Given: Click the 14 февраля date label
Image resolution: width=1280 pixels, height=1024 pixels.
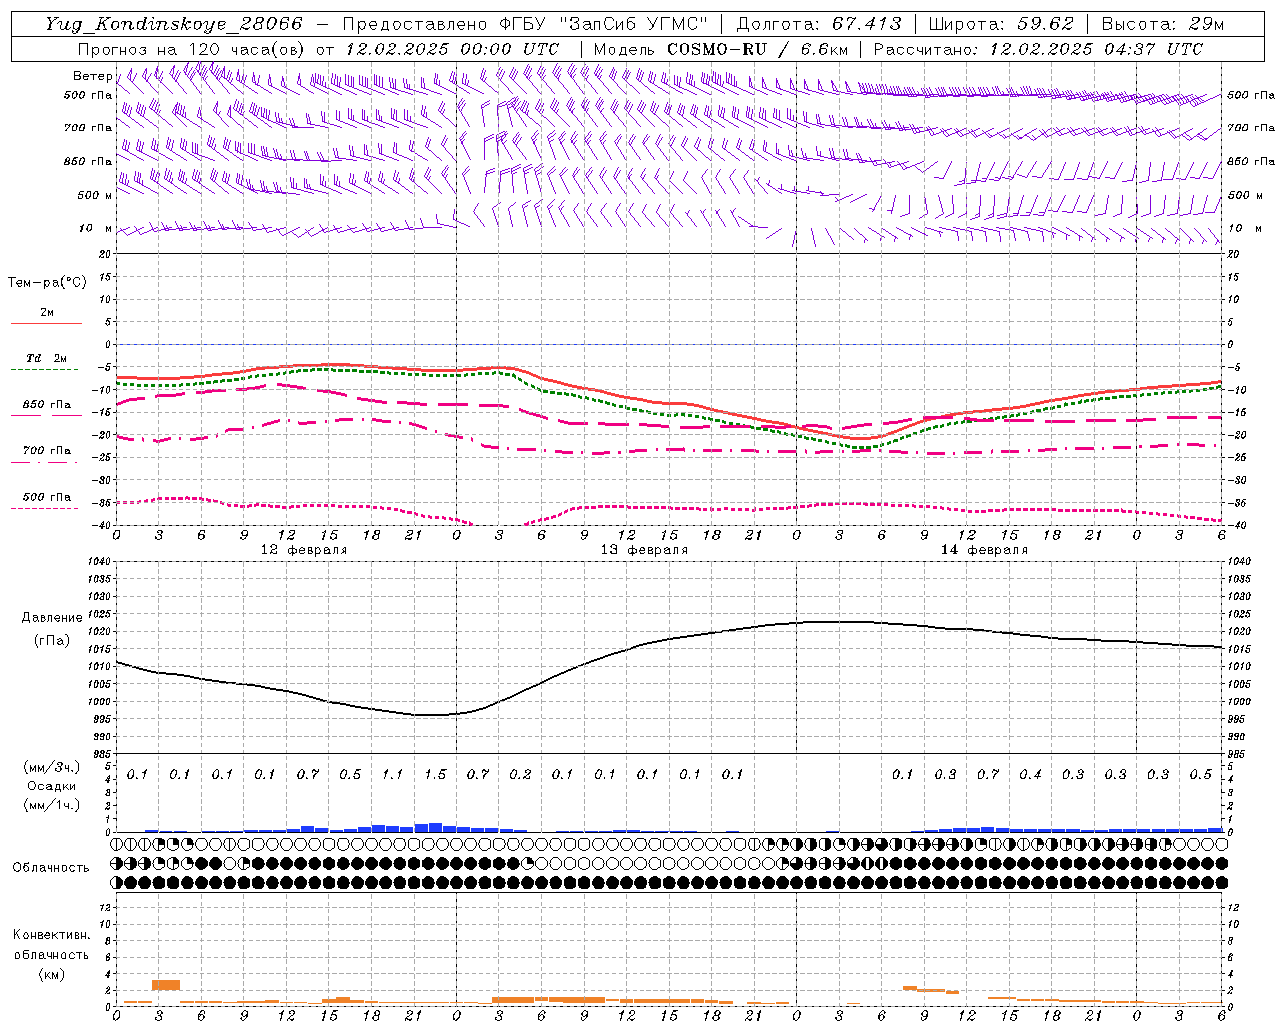Looking at the screenshot, I should pyautogui.click(x=984, y=550).
